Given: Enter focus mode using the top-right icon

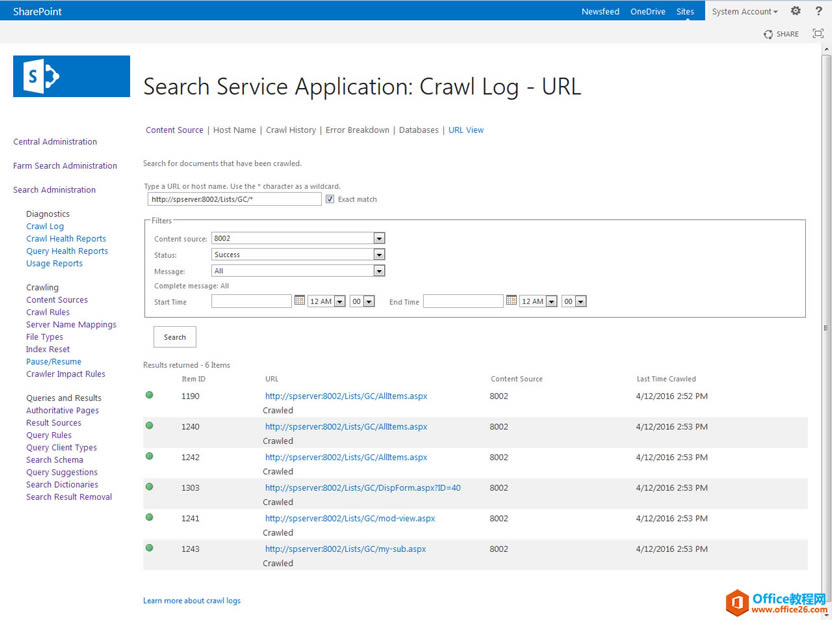Looking at the screenshot, I should point(817,34).
